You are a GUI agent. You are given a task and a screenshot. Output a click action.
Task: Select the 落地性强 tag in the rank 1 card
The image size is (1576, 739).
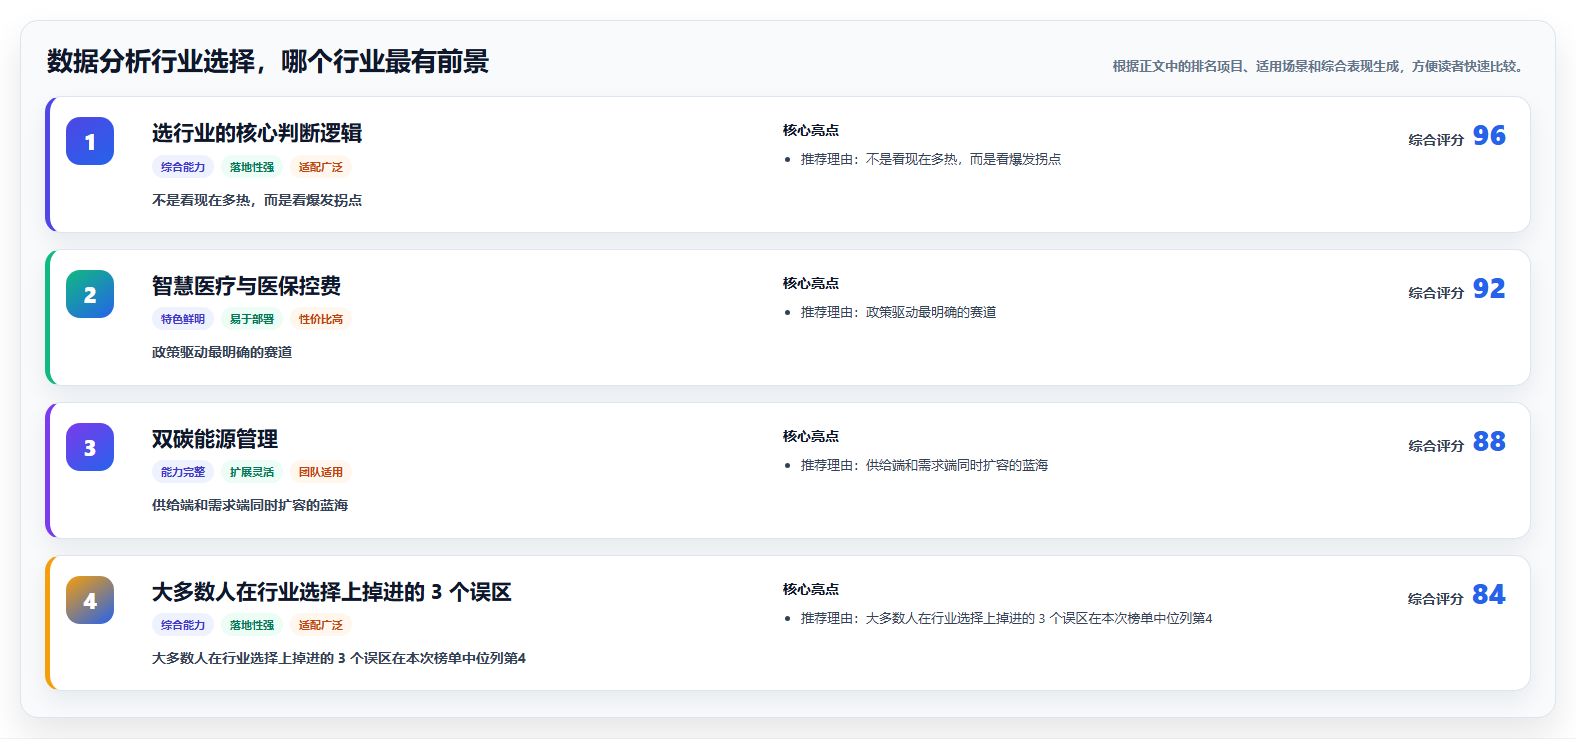252,167
